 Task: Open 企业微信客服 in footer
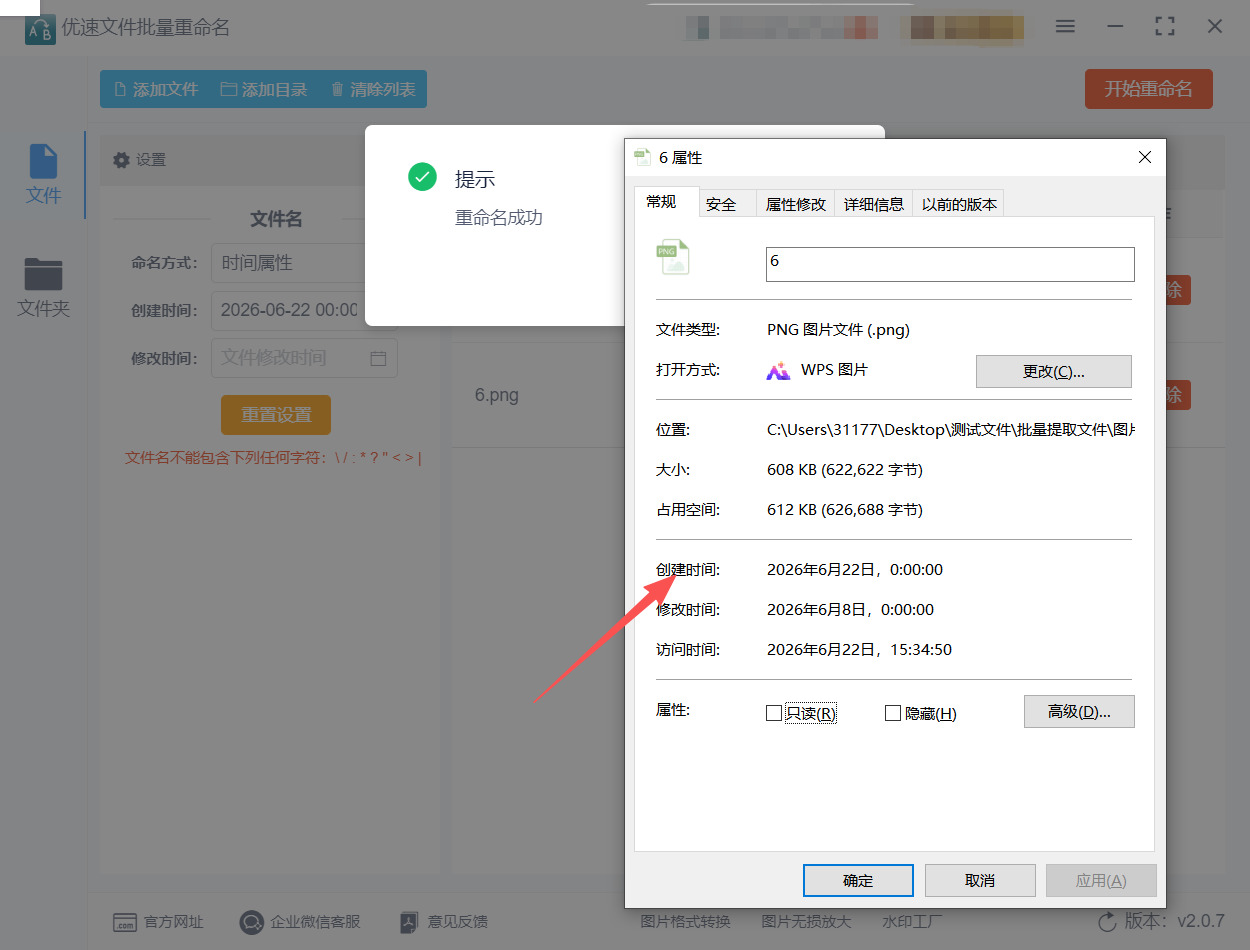[299, 922]
